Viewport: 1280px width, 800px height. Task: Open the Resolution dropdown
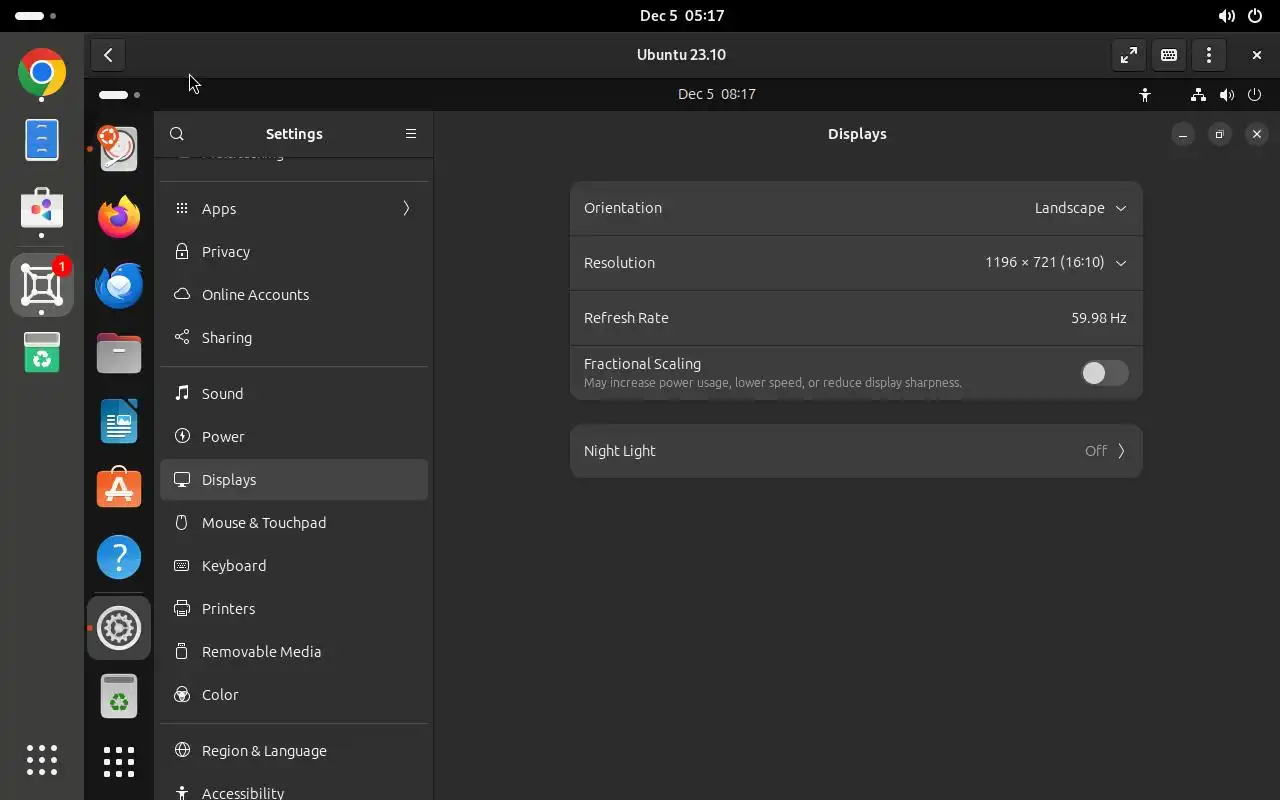pos(1055,263)
